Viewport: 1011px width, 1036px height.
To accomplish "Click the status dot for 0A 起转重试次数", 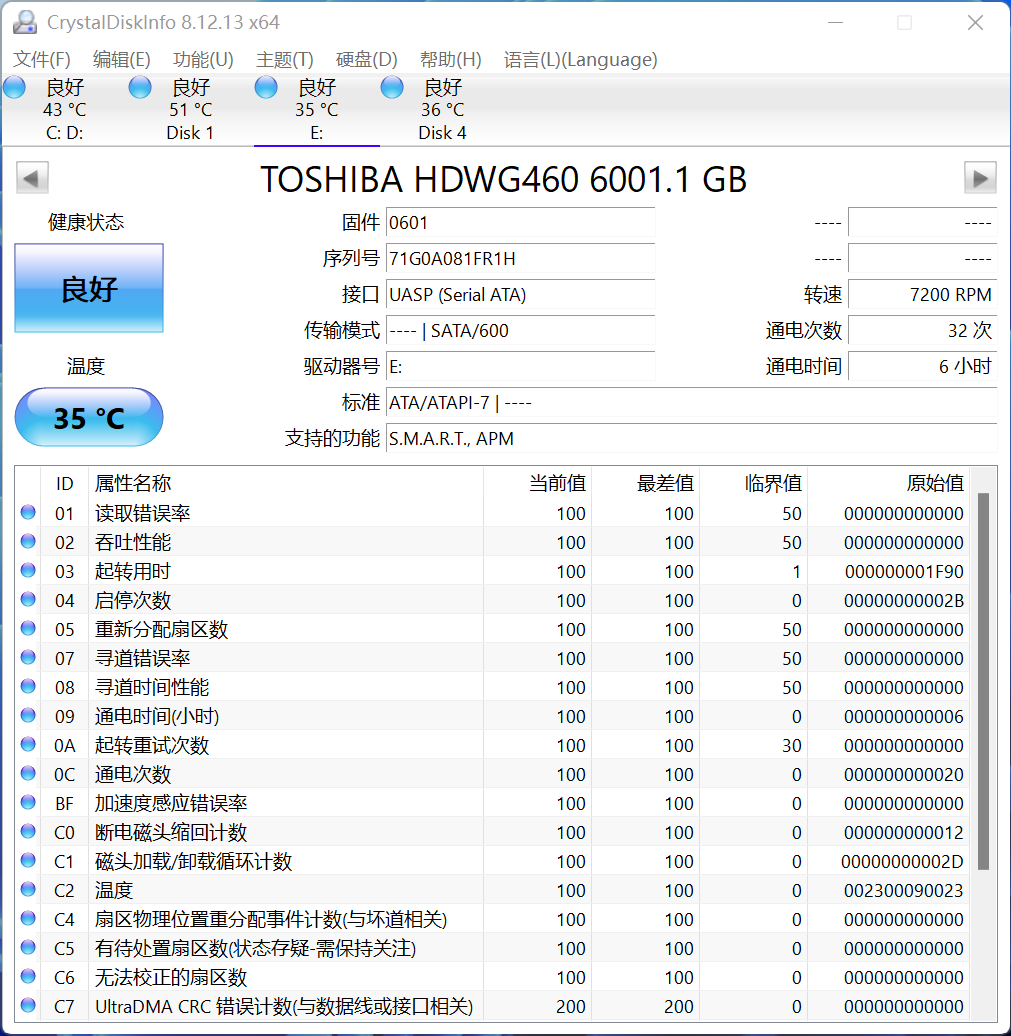I will [x=28, y=745].
